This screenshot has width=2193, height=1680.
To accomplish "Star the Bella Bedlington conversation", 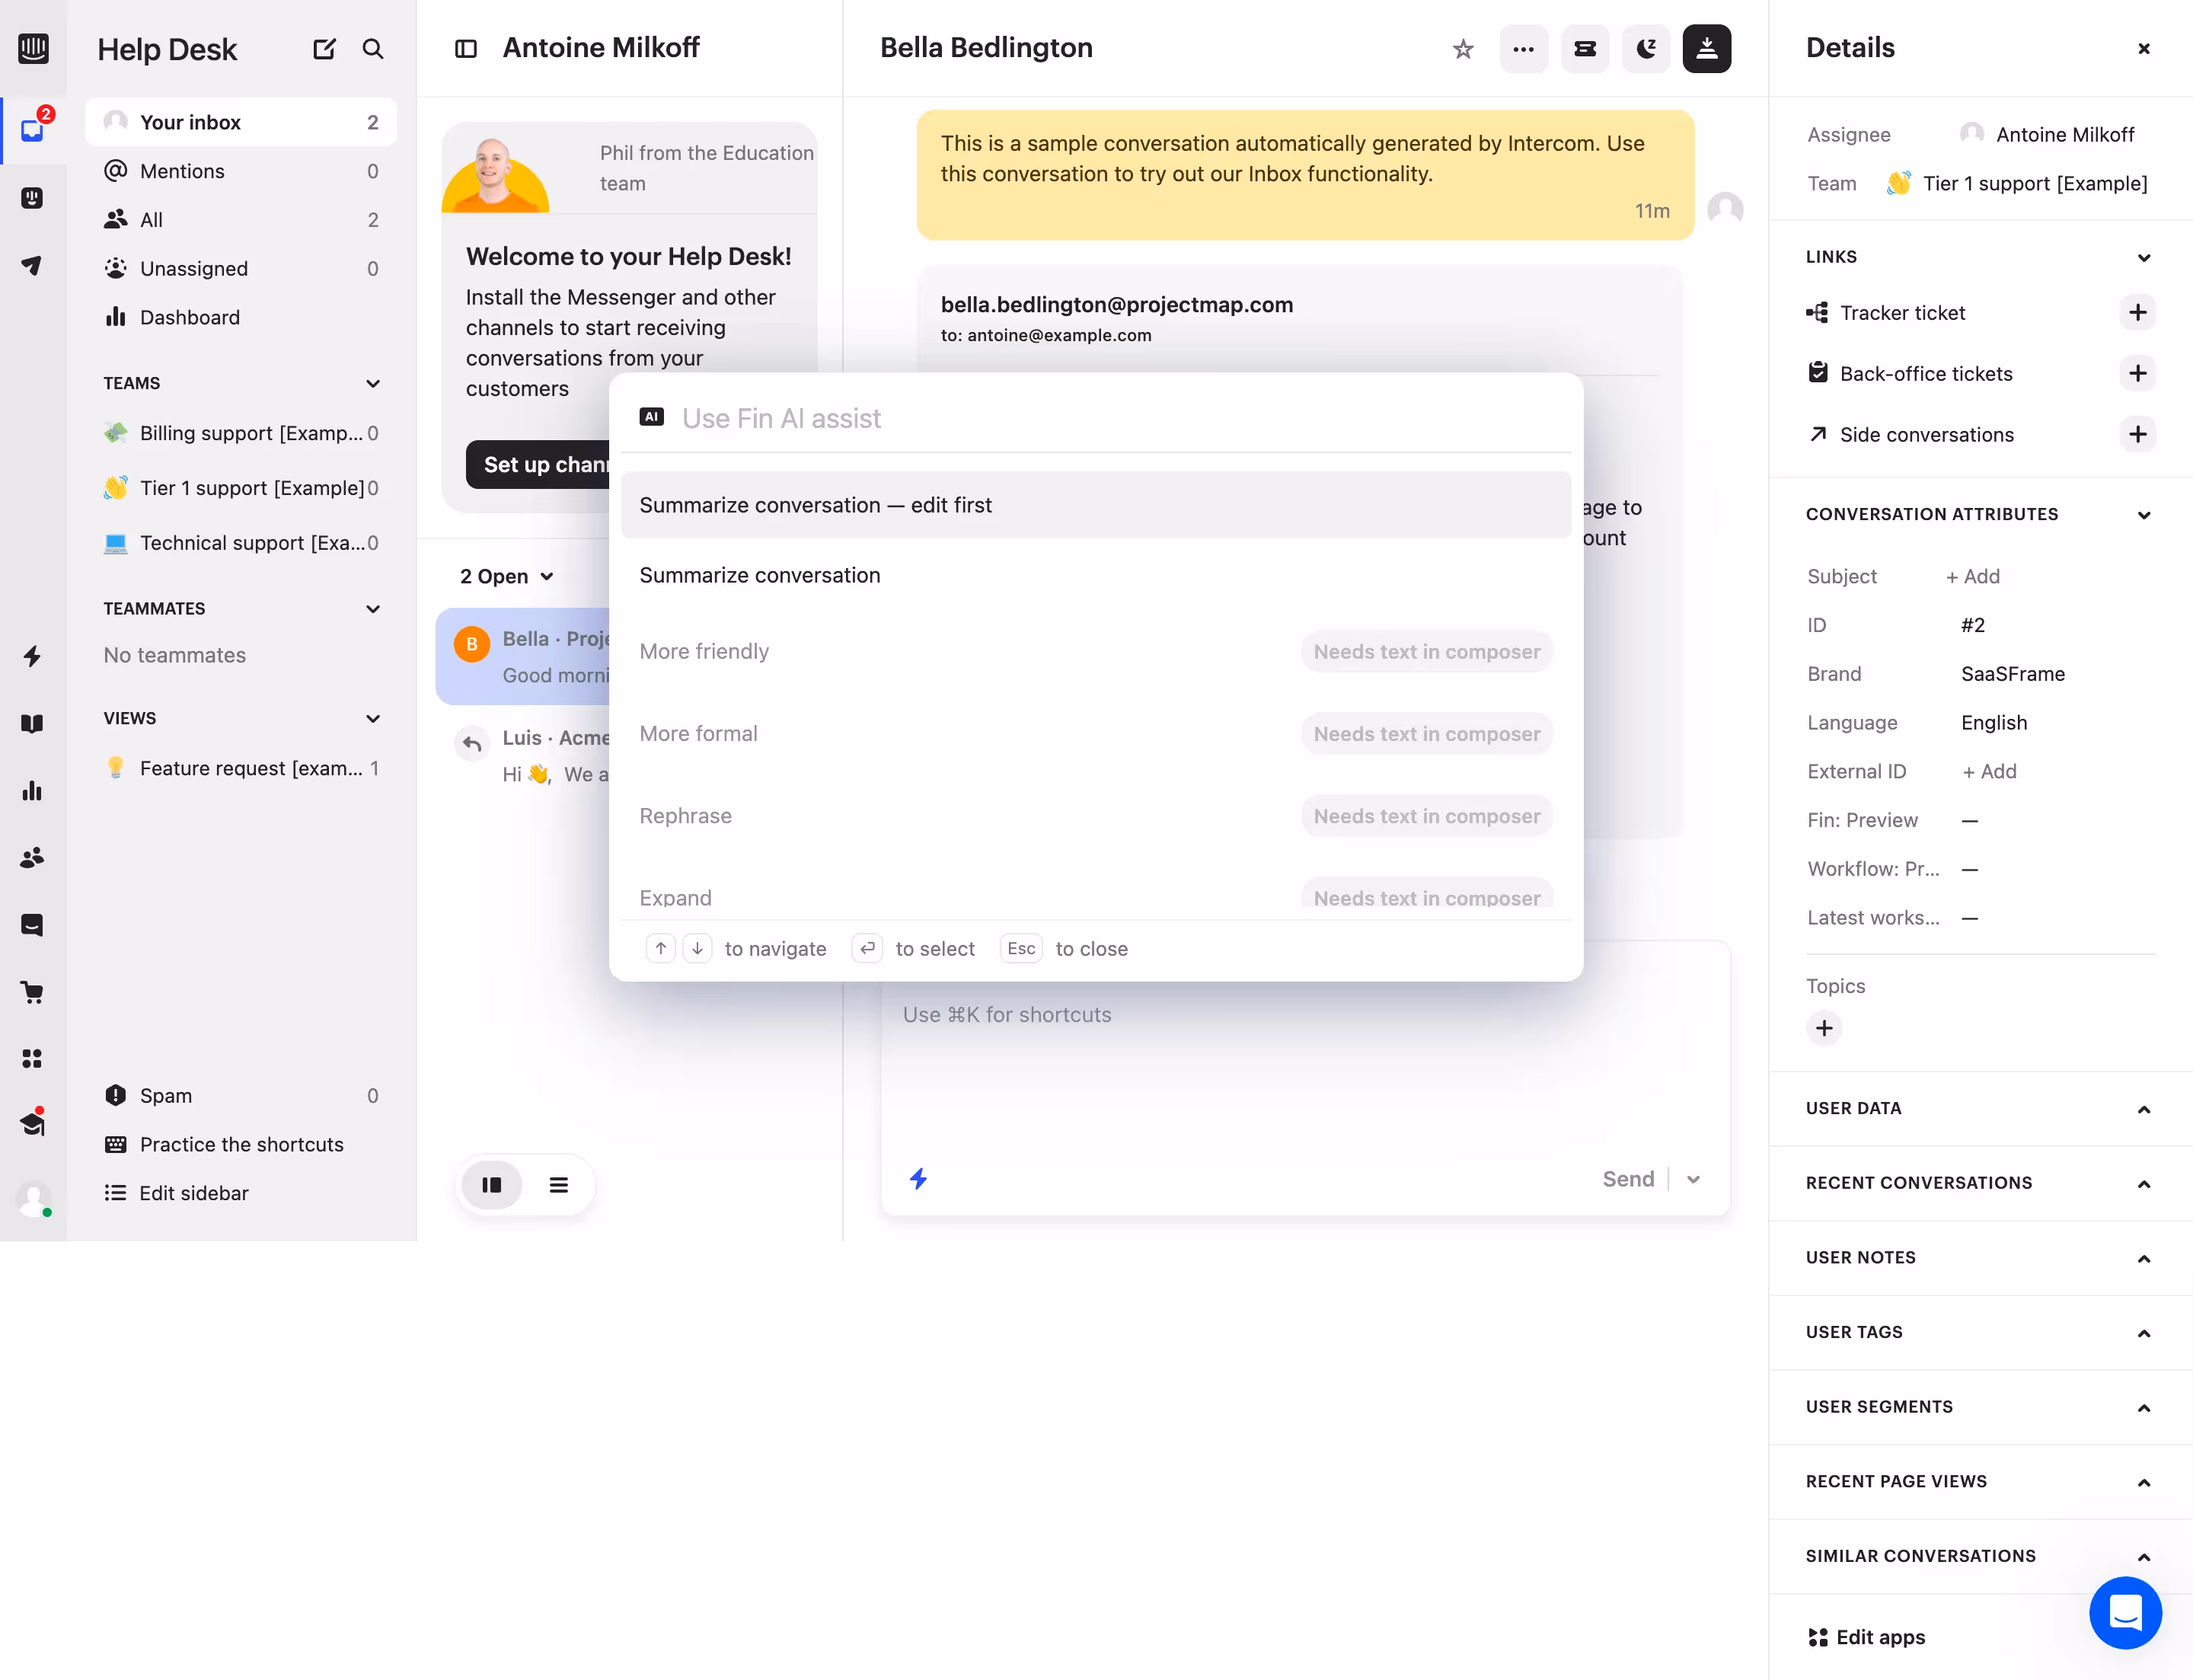I will click(x=1463, y=48).
